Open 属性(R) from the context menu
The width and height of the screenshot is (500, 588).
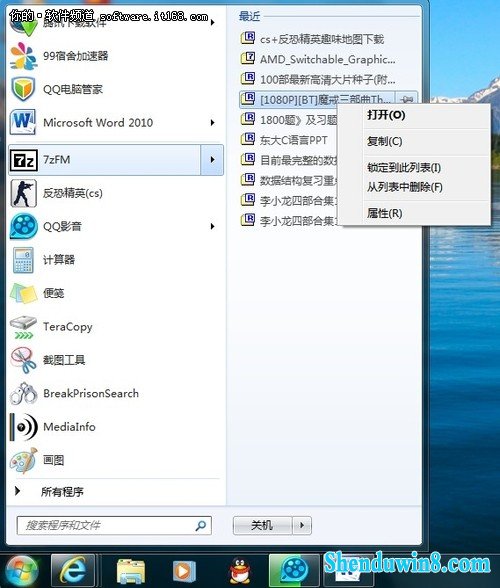click(x=415, y=213)
